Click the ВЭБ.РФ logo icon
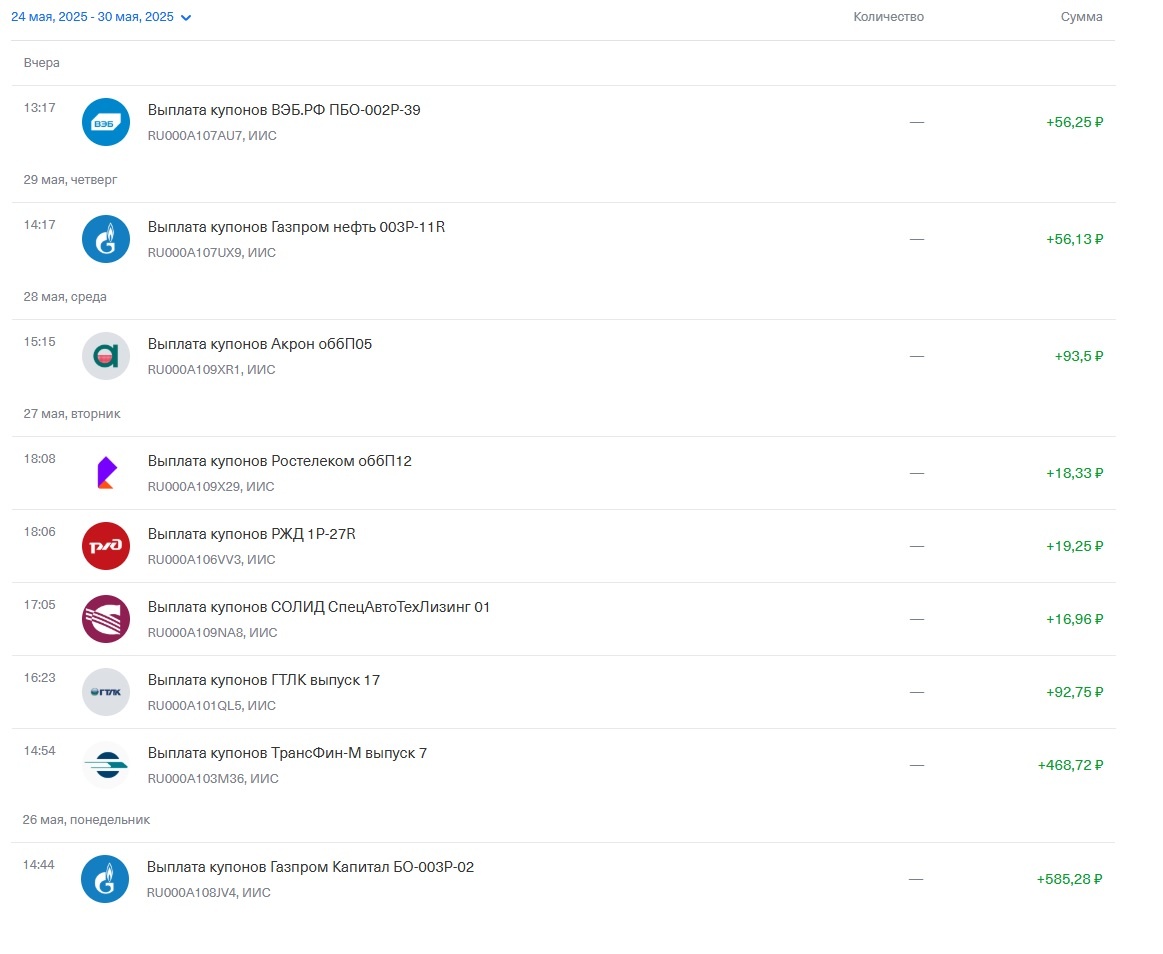Viewport: 1163px width, 954px height. (x=105, y=122)
